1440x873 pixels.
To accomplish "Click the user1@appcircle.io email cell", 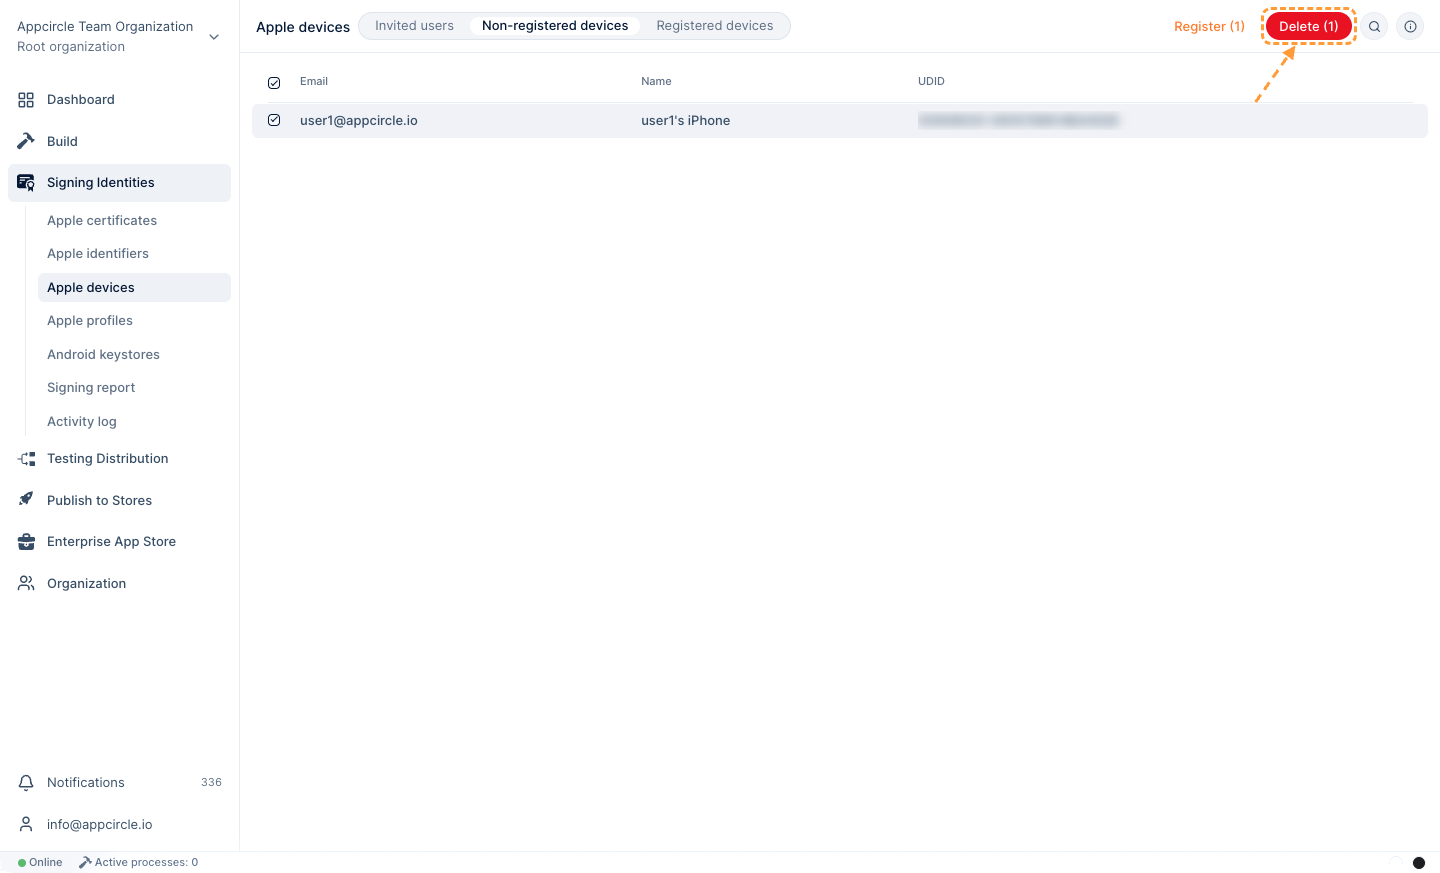I will tap(359, 121).
